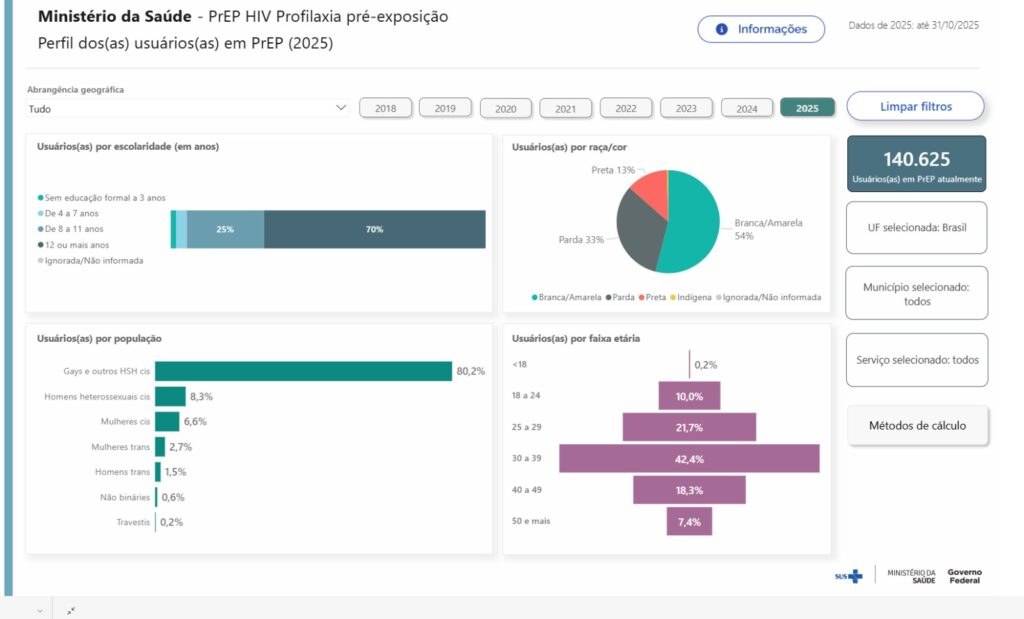This screenshot has height=619, width=1024.
Task: Click the 'Tudo' geographic selection field
Action: [x=180, y=108]
